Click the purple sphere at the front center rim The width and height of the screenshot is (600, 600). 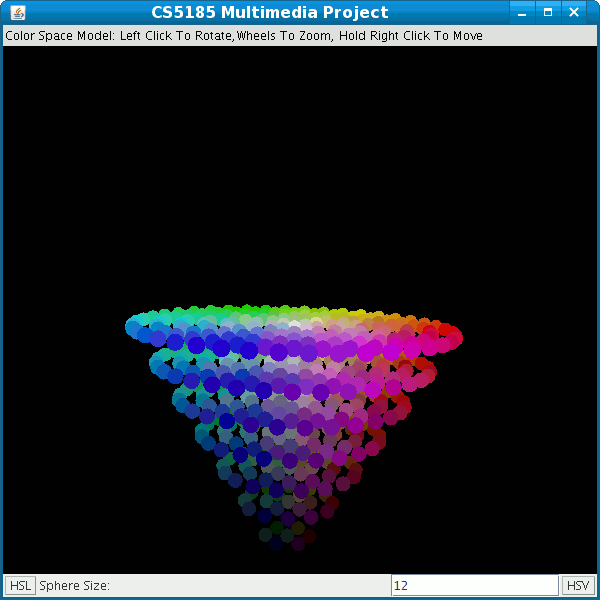[x=280, y=351]
